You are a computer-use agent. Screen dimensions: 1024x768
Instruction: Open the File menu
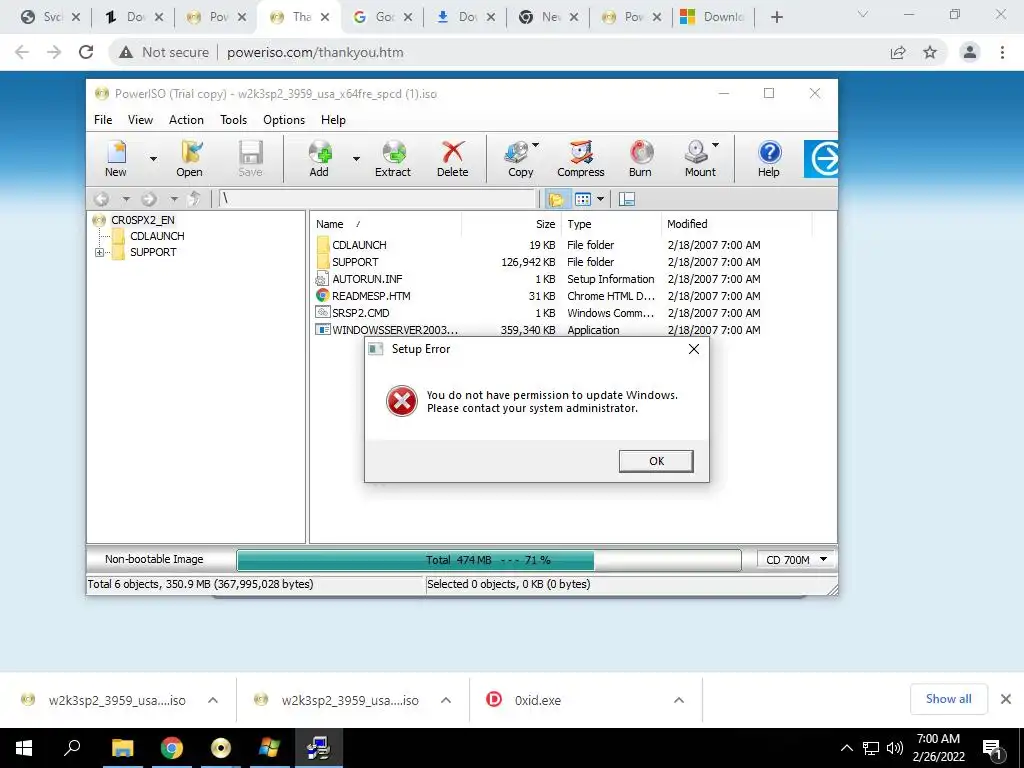tap(103, 120)
